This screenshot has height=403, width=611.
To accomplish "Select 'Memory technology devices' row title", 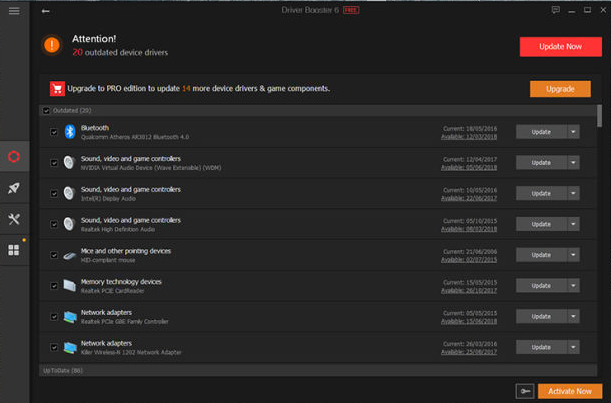I will click(121, 282).
